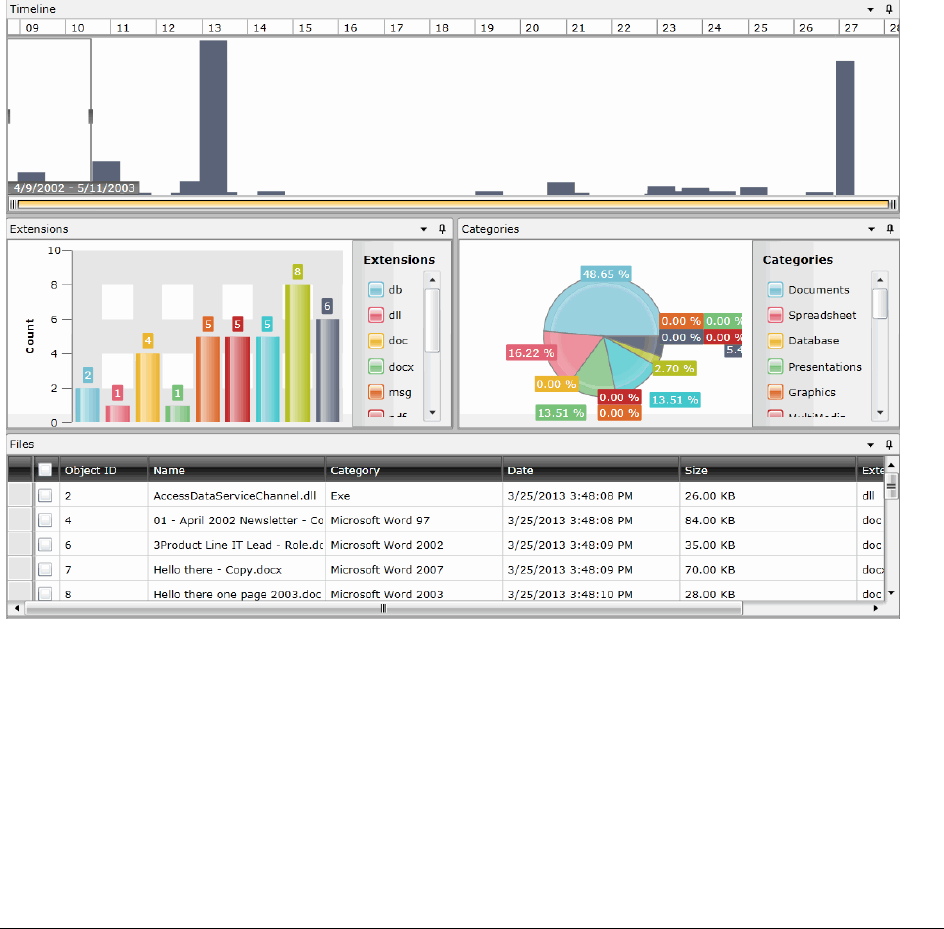This screenshot has height=929, width=944.
Task: Check the box for Hello there one page 2003.doc
Action: click(45, 594)
